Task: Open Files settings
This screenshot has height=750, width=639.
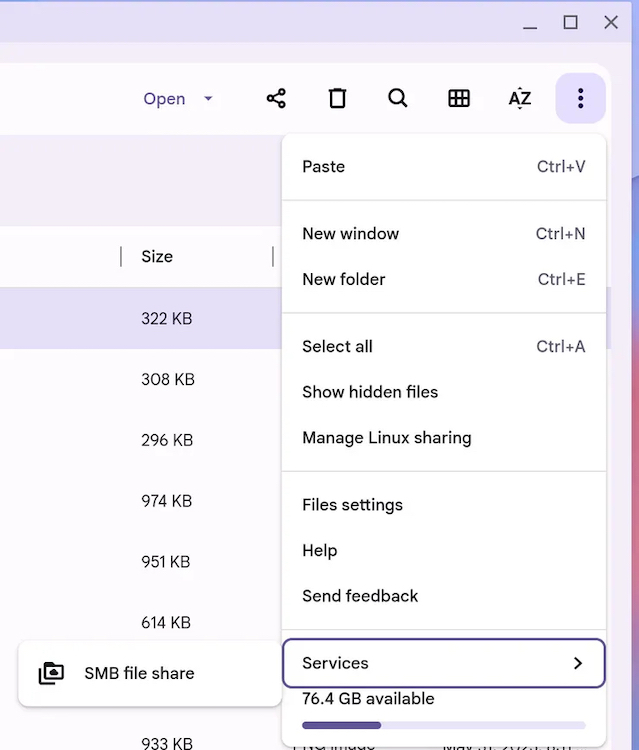Action: coord(353,505)
